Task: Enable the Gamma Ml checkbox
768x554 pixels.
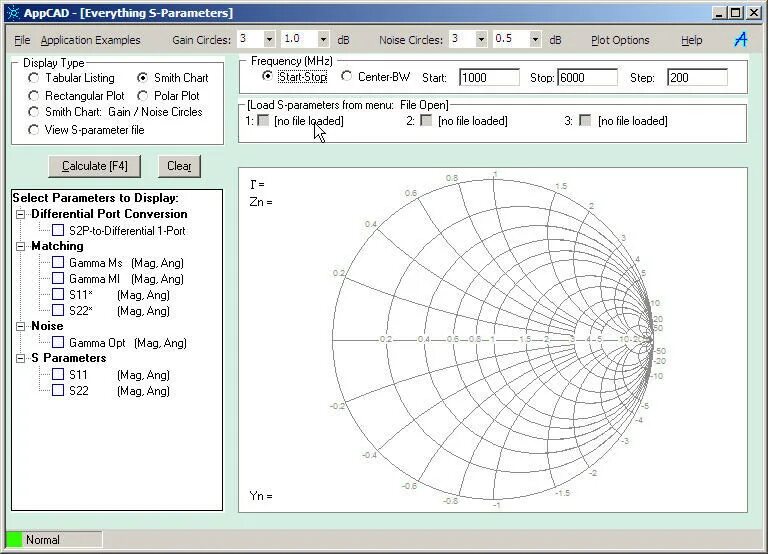Action: (x=58, y=278)
